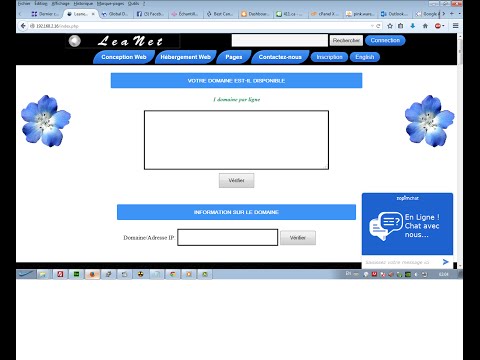Open the Contactez-nous navigation tab
480x360 pixels.
(x=280, y=57)
